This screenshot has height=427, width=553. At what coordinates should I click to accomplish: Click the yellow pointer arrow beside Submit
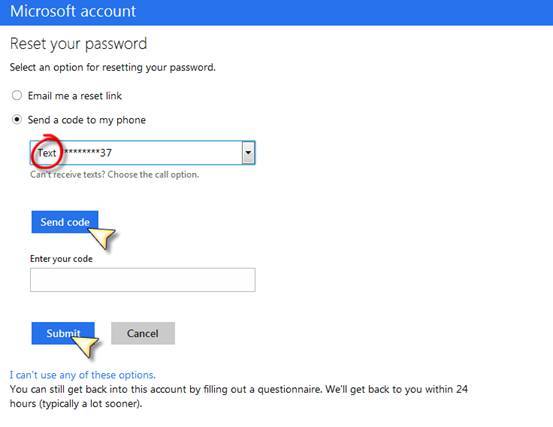coord(86,346)
